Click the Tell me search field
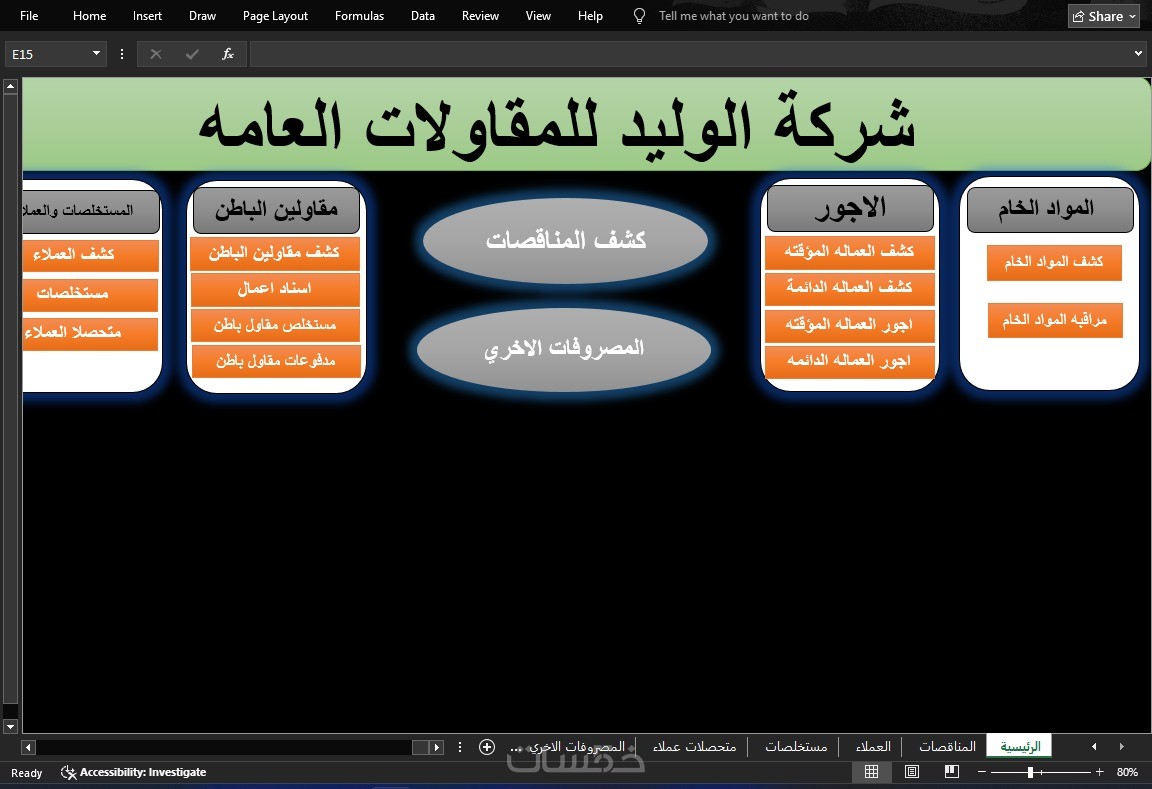This screenshot has height=789, width=1152. point(733,15)
